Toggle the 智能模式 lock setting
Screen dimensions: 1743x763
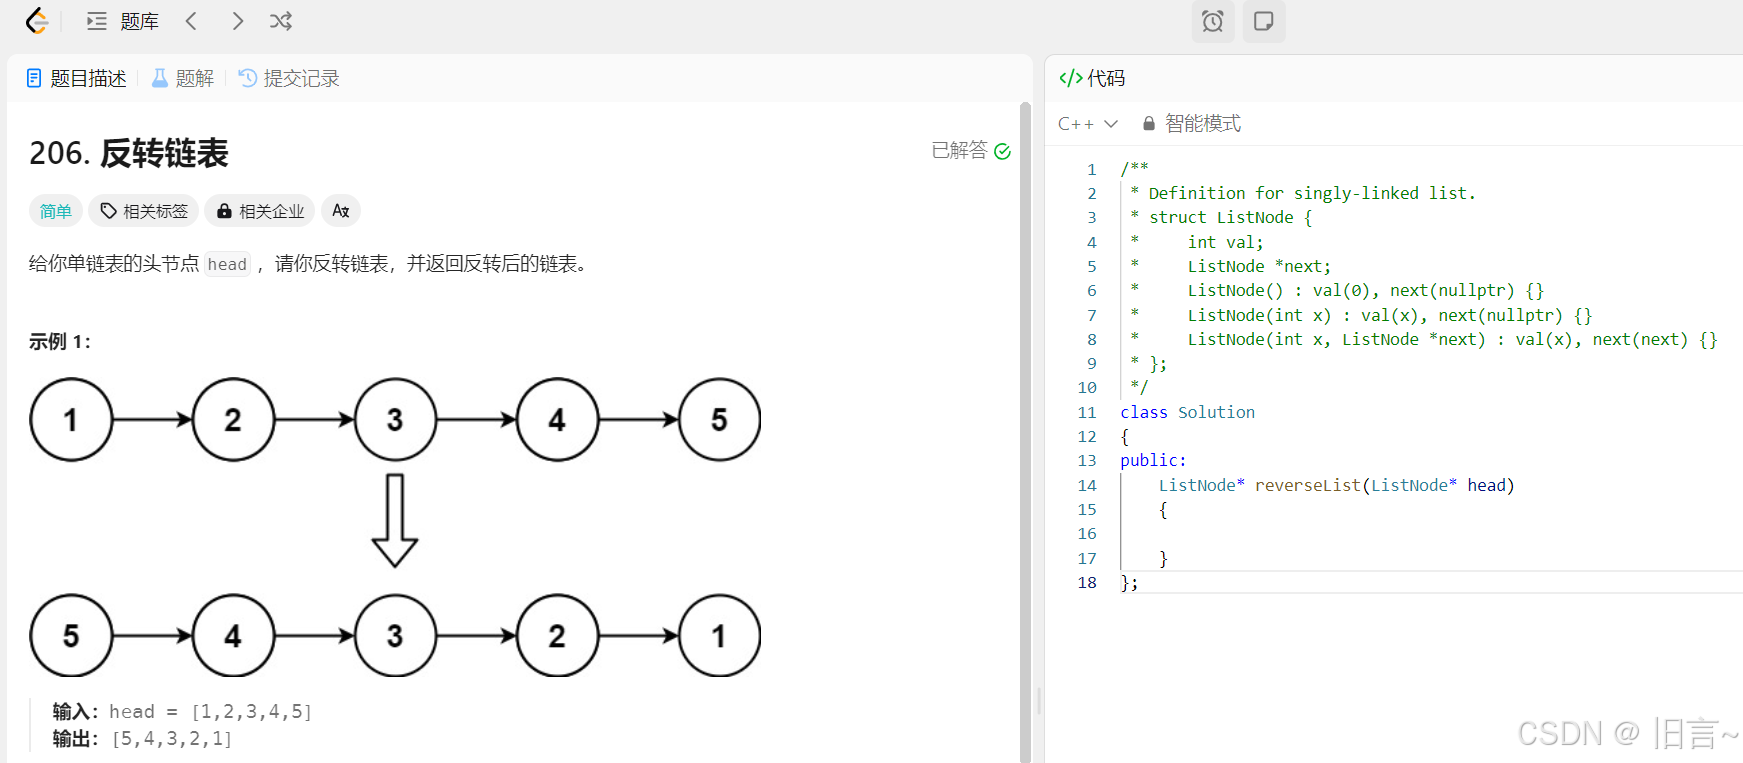[1192, 124]
